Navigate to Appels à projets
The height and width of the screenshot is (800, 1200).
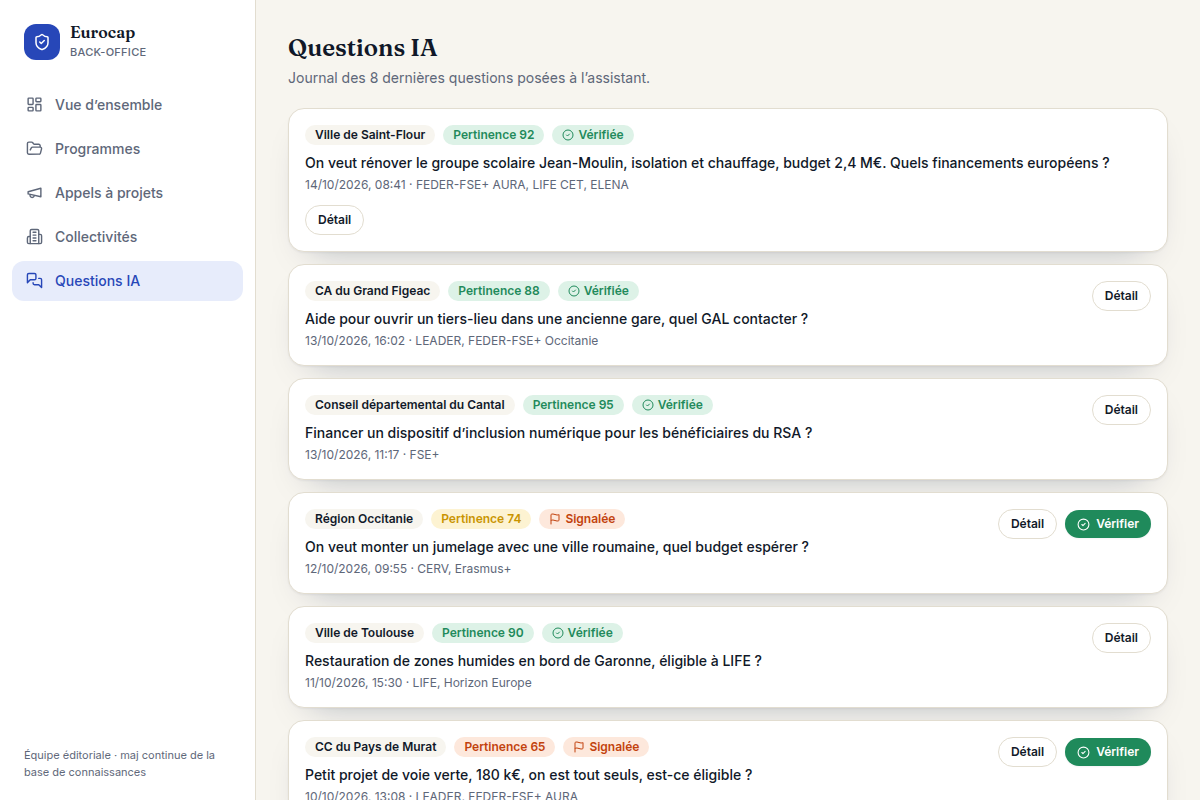tap(127, 193)
